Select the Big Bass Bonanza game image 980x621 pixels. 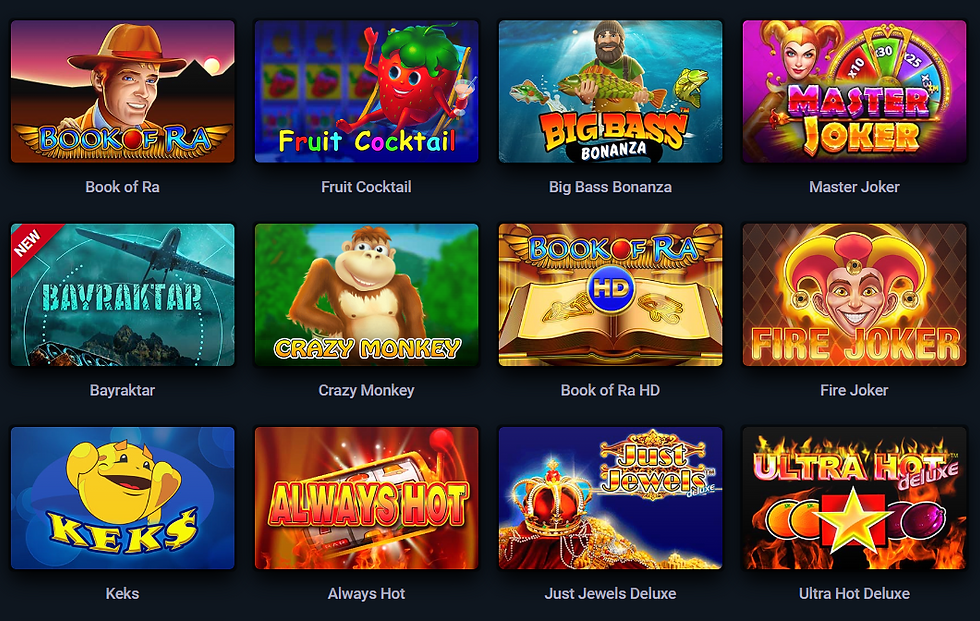pos(611,91)
